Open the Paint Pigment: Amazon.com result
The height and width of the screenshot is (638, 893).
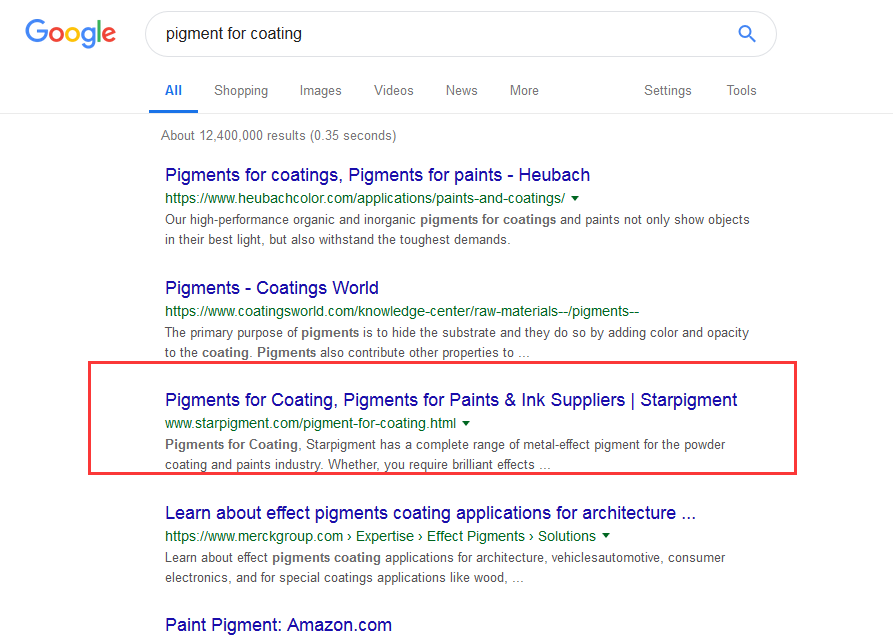point(278,625)
